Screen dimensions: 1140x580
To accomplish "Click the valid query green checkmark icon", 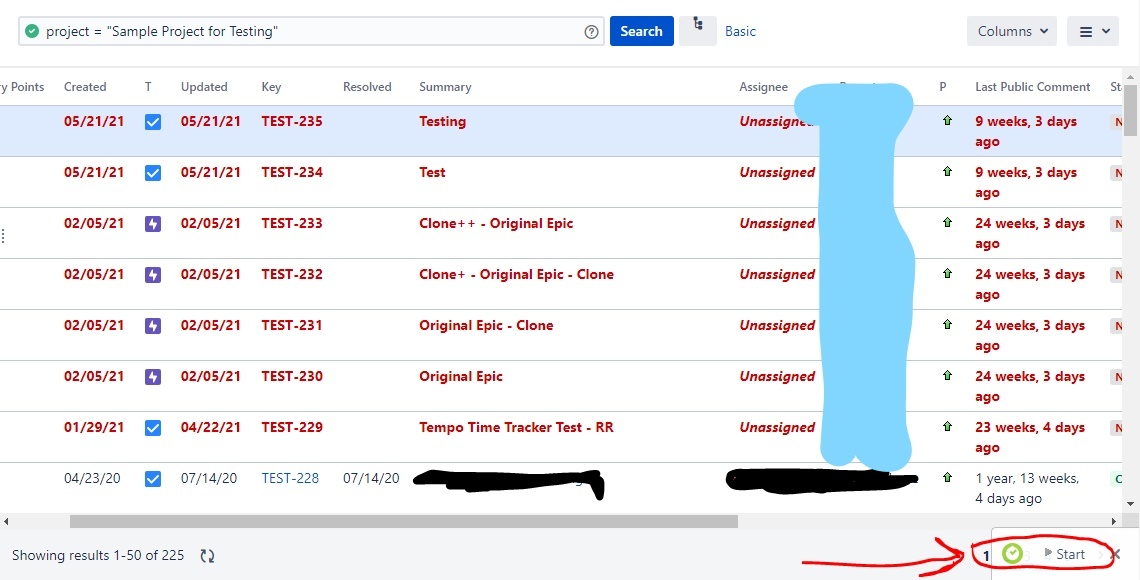I will (x=32, y=32).
